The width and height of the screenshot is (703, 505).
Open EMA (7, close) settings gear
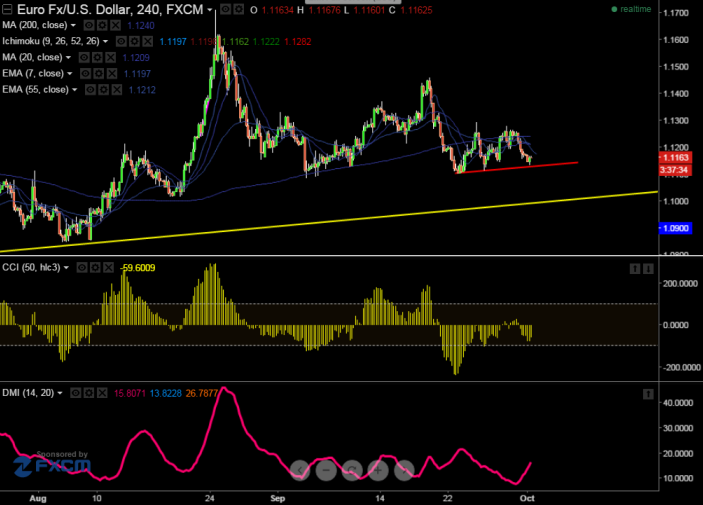[99, 74]
